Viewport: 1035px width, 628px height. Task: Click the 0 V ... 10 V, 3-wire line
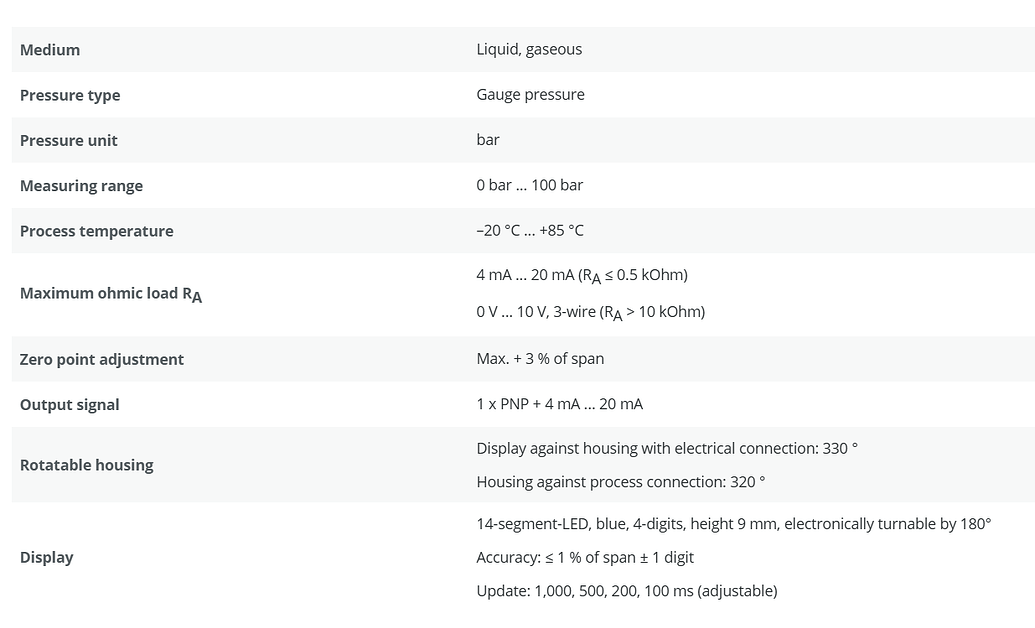[x=590, y=312]
